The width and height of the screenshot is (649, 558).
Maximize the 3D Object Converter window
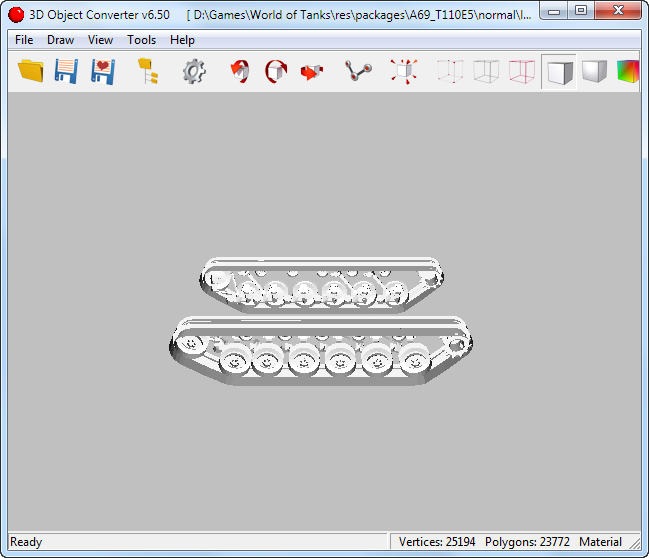click(581, 10)
